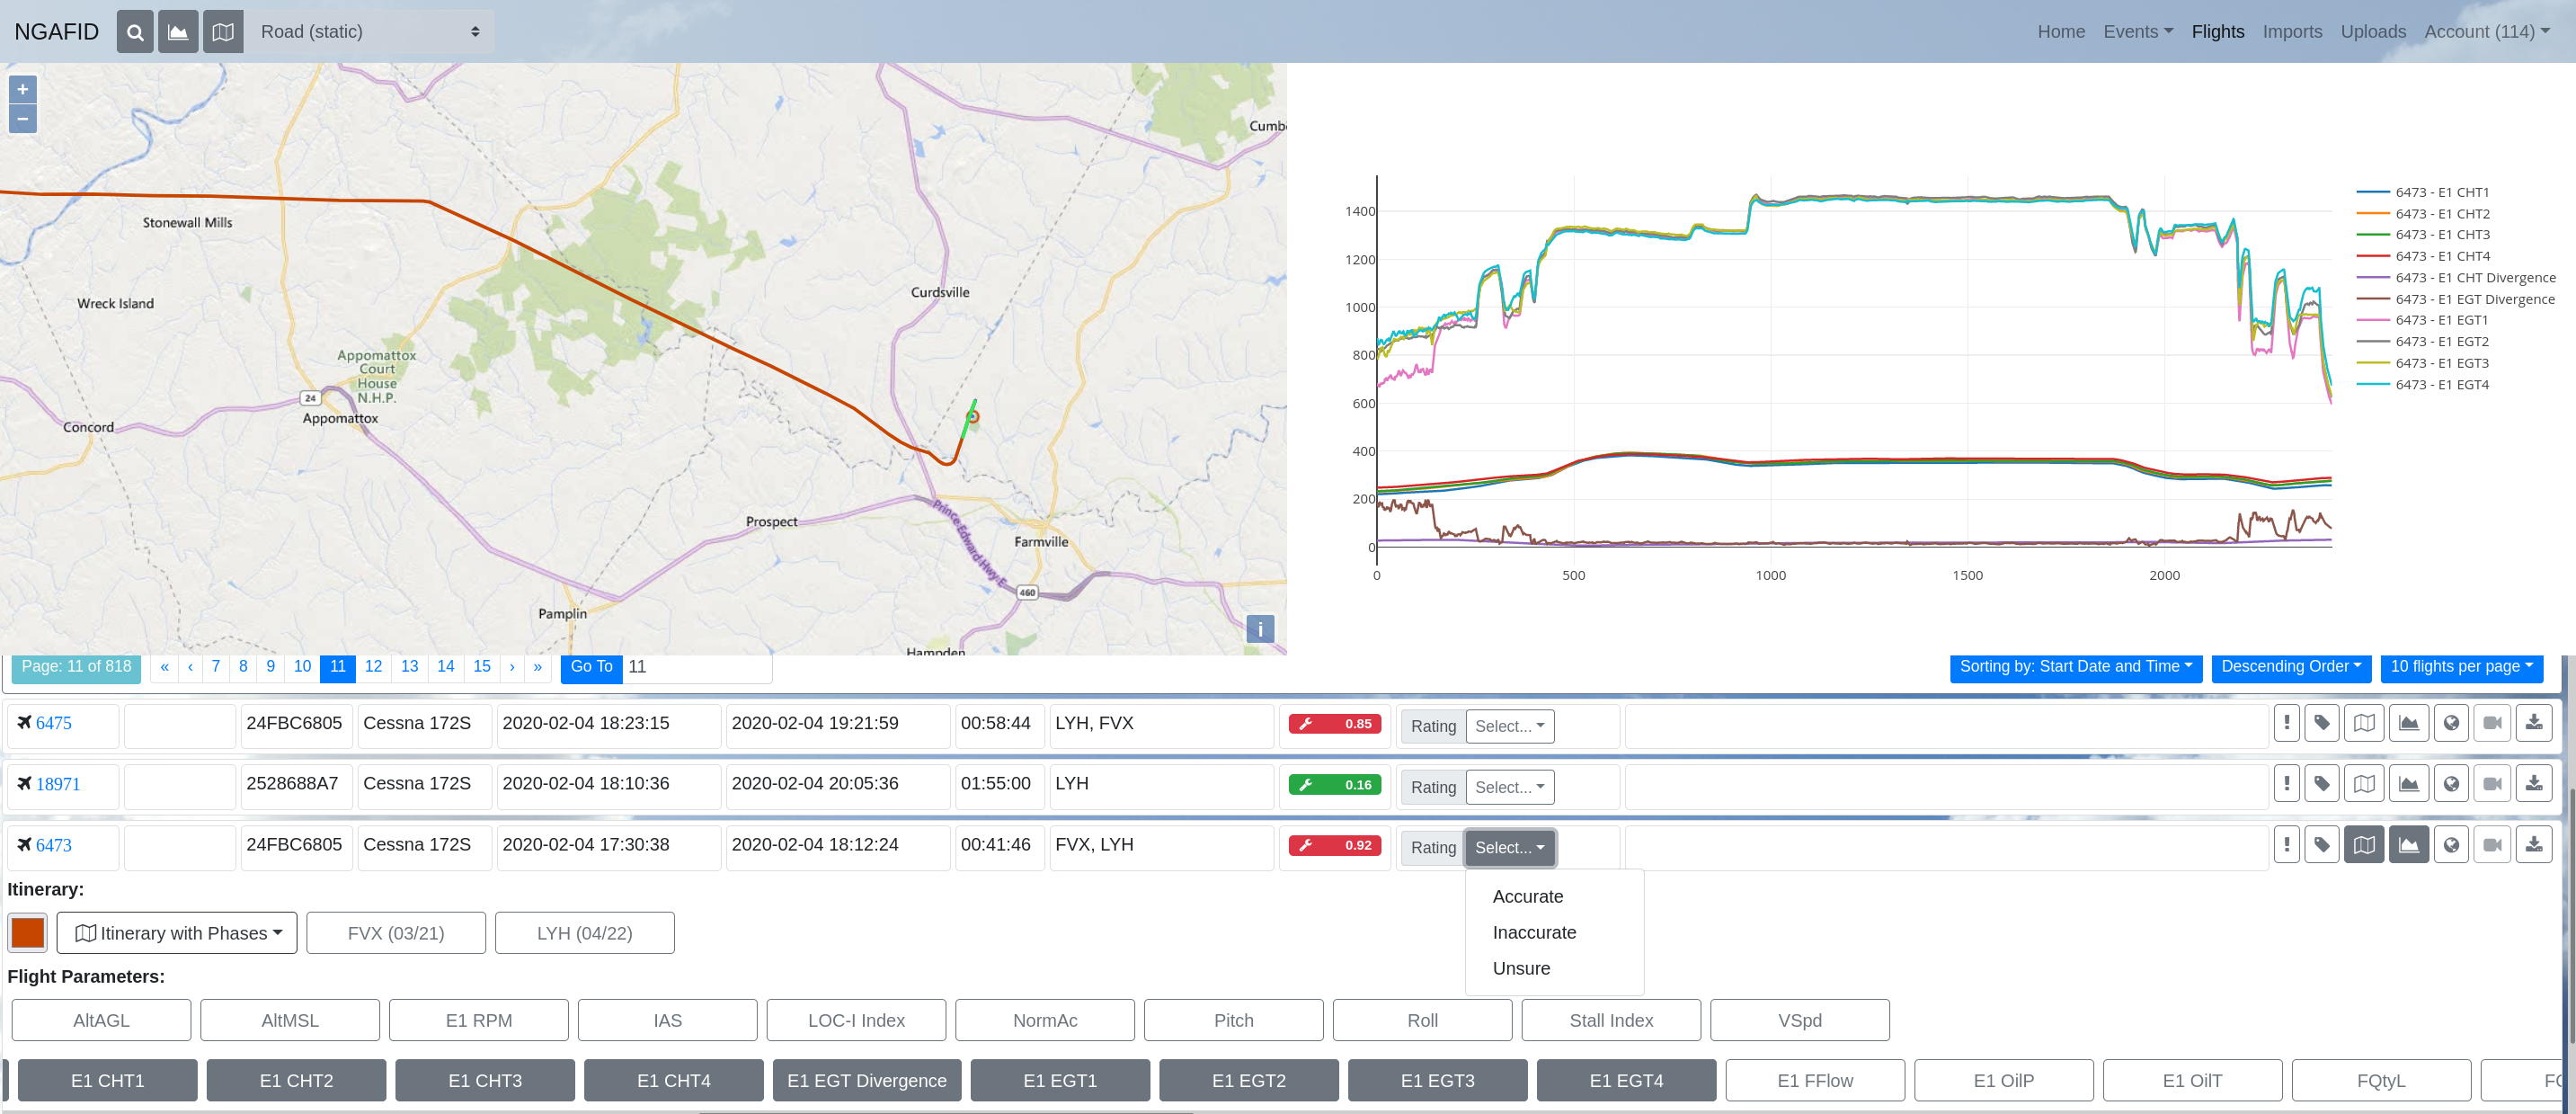Click the search magnifier icon in navbar

(x=135, y=32)
